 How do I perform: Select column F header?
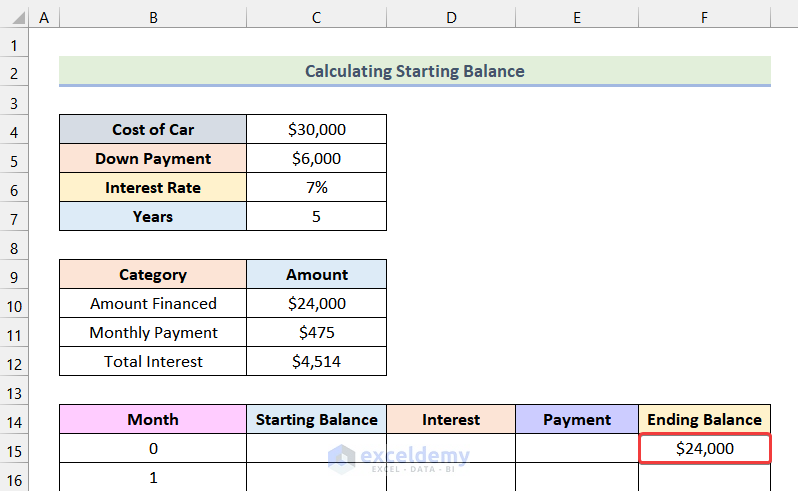click(704, 17)
